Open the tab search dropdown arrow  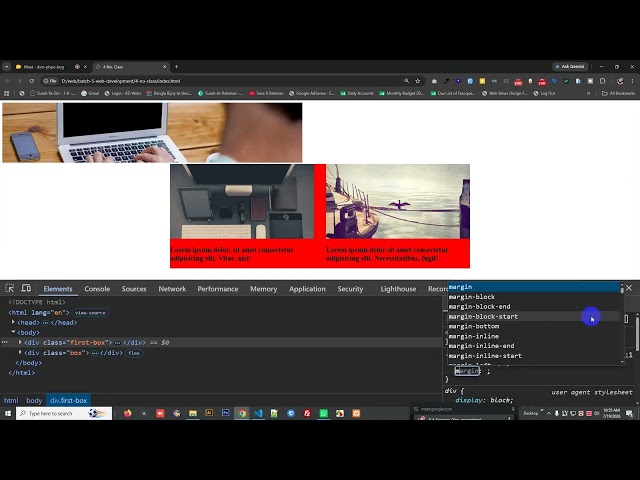tap(7, 67)
